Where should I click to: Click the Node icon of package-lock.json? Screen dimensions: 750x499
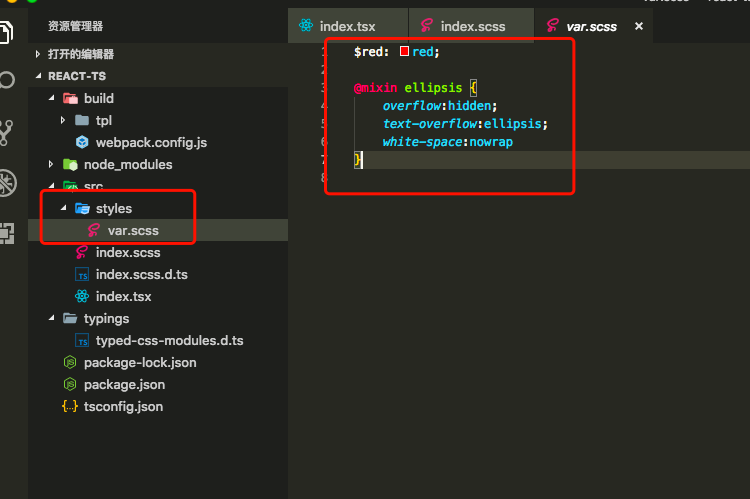pyautogui.click(x=70, y=362)
